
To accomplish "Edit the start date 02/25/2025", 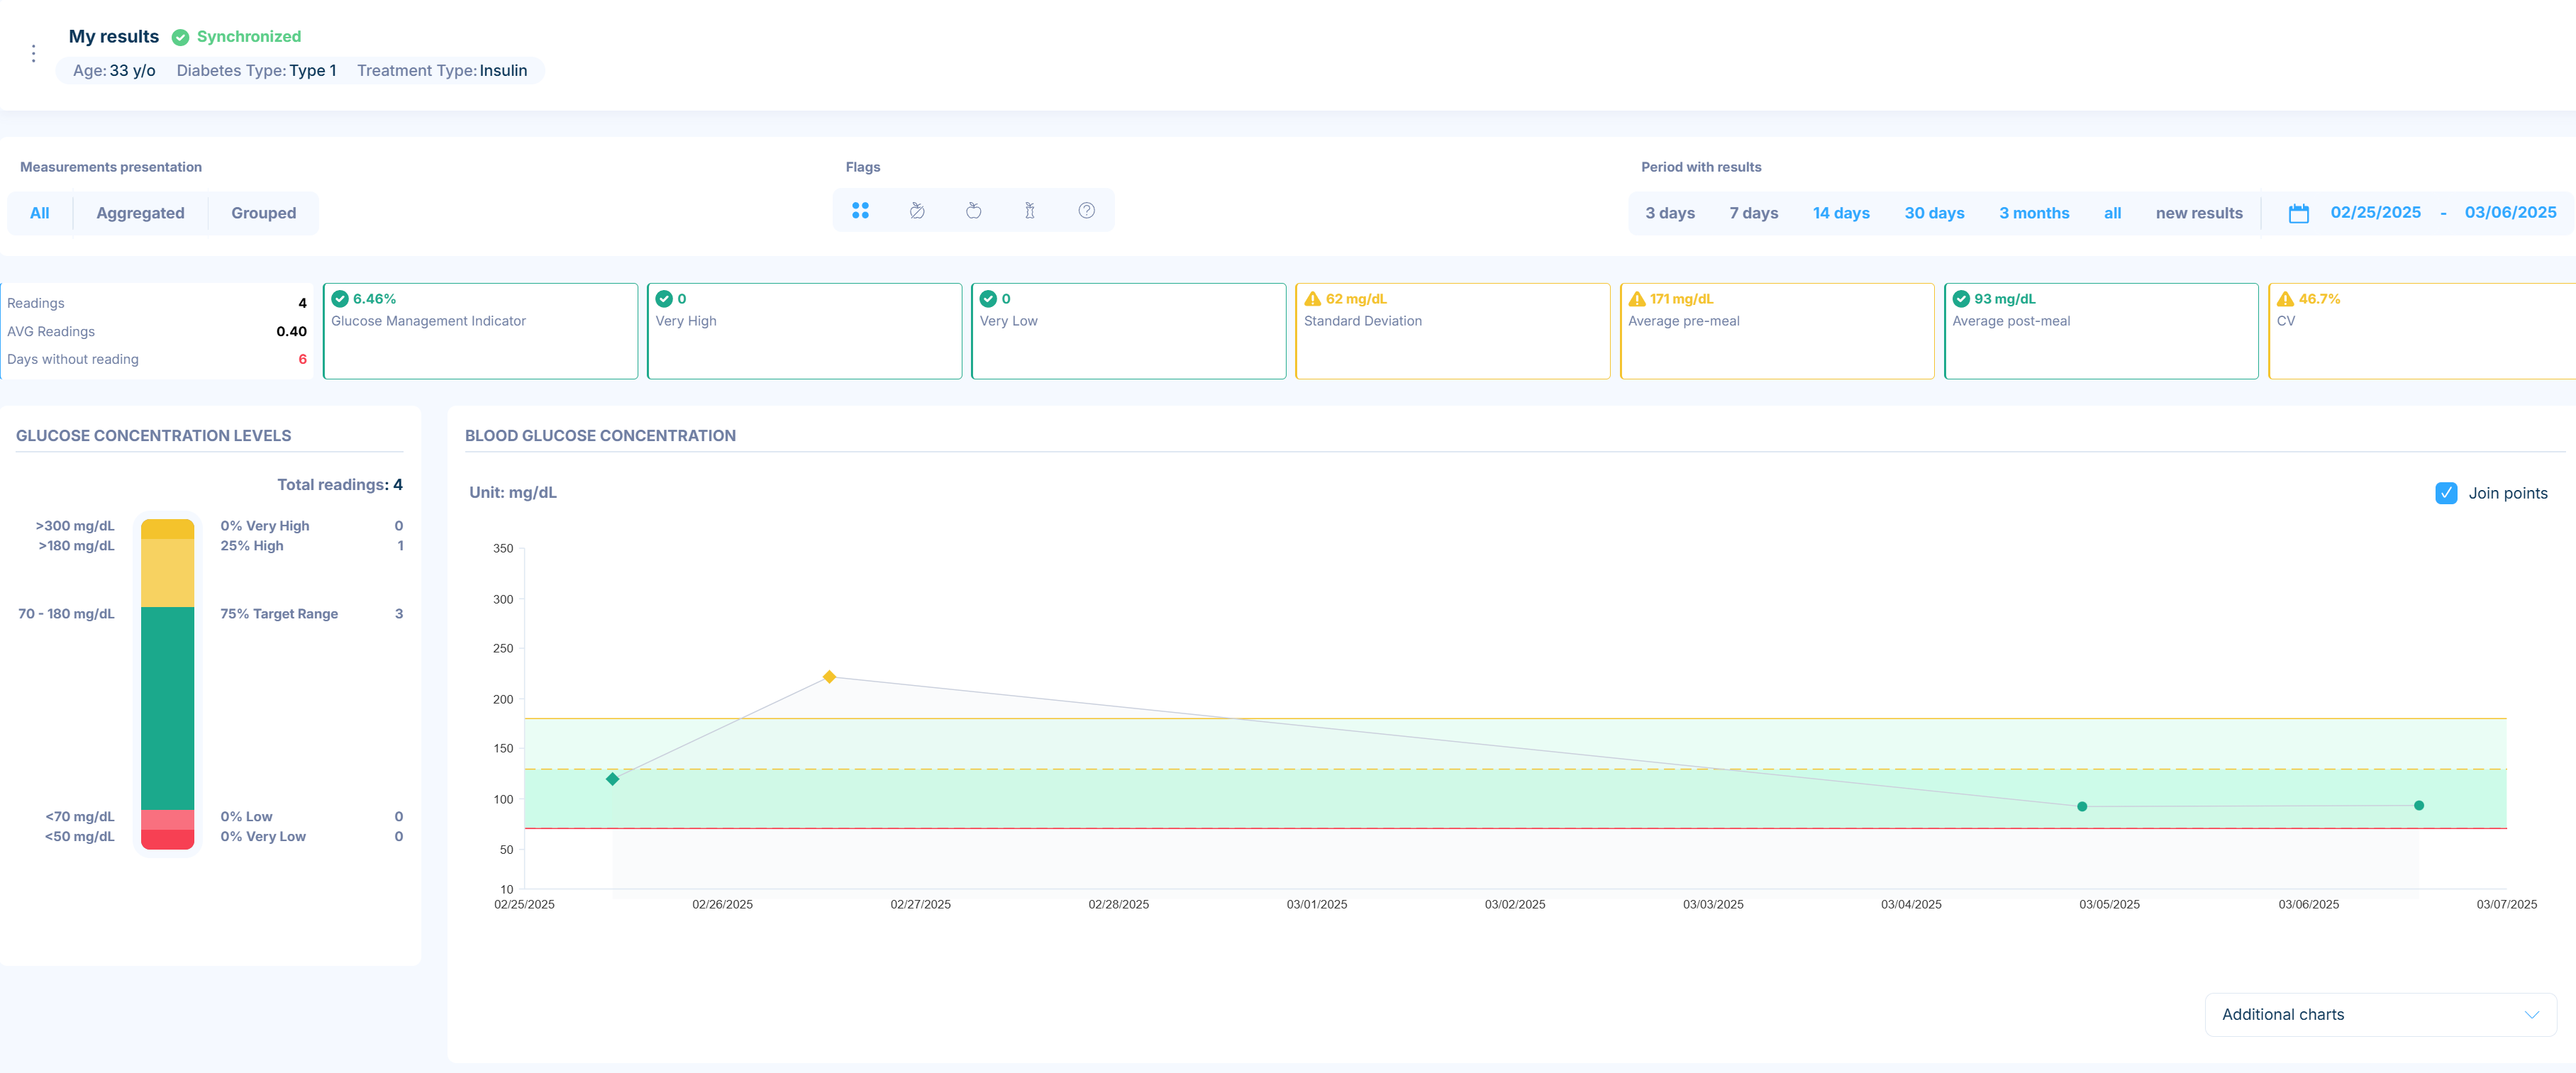I will click(x=2375, y=212).
